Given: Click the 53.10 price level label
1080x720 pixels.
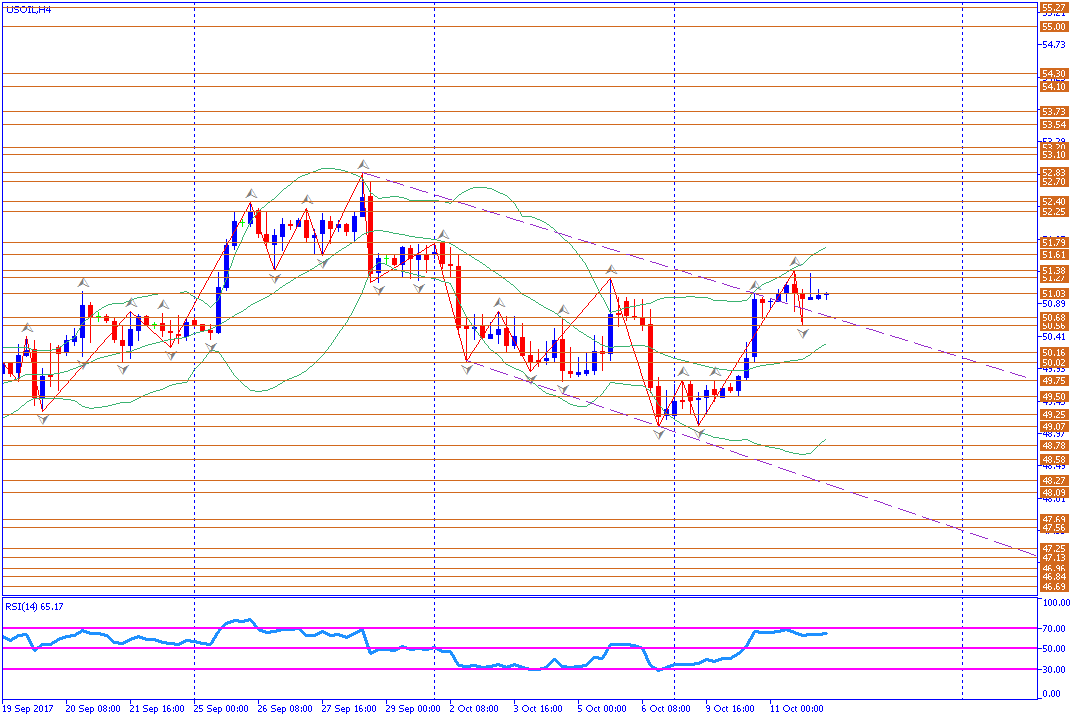Looking at the screenshot, I should coord(1054,155).
